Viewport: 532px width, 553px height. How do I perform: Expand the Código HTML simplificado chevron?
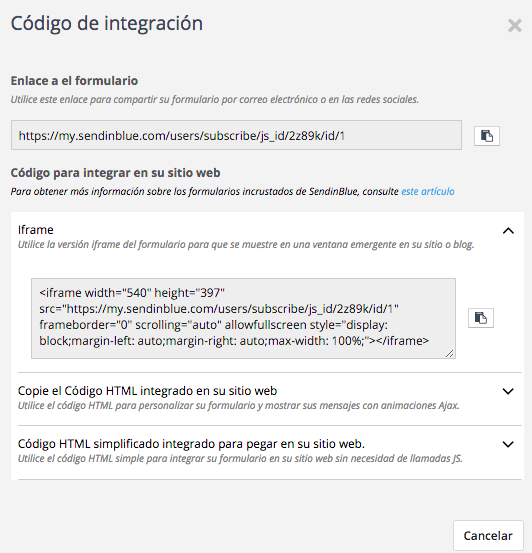pos(508,444)
